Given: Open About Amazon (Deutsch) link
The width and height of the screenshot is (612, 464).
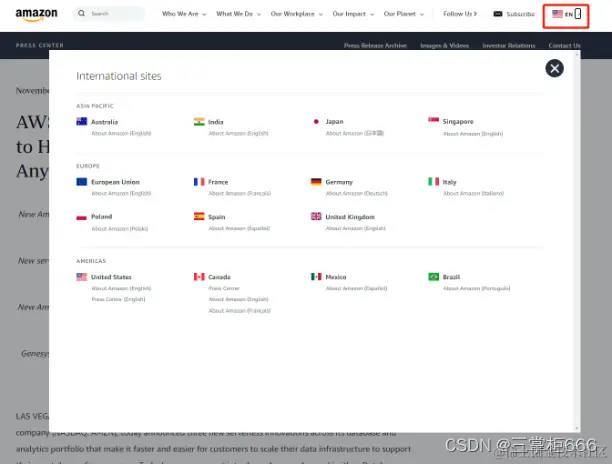Looking at the screenshot, I should click(x=356, y=194).
